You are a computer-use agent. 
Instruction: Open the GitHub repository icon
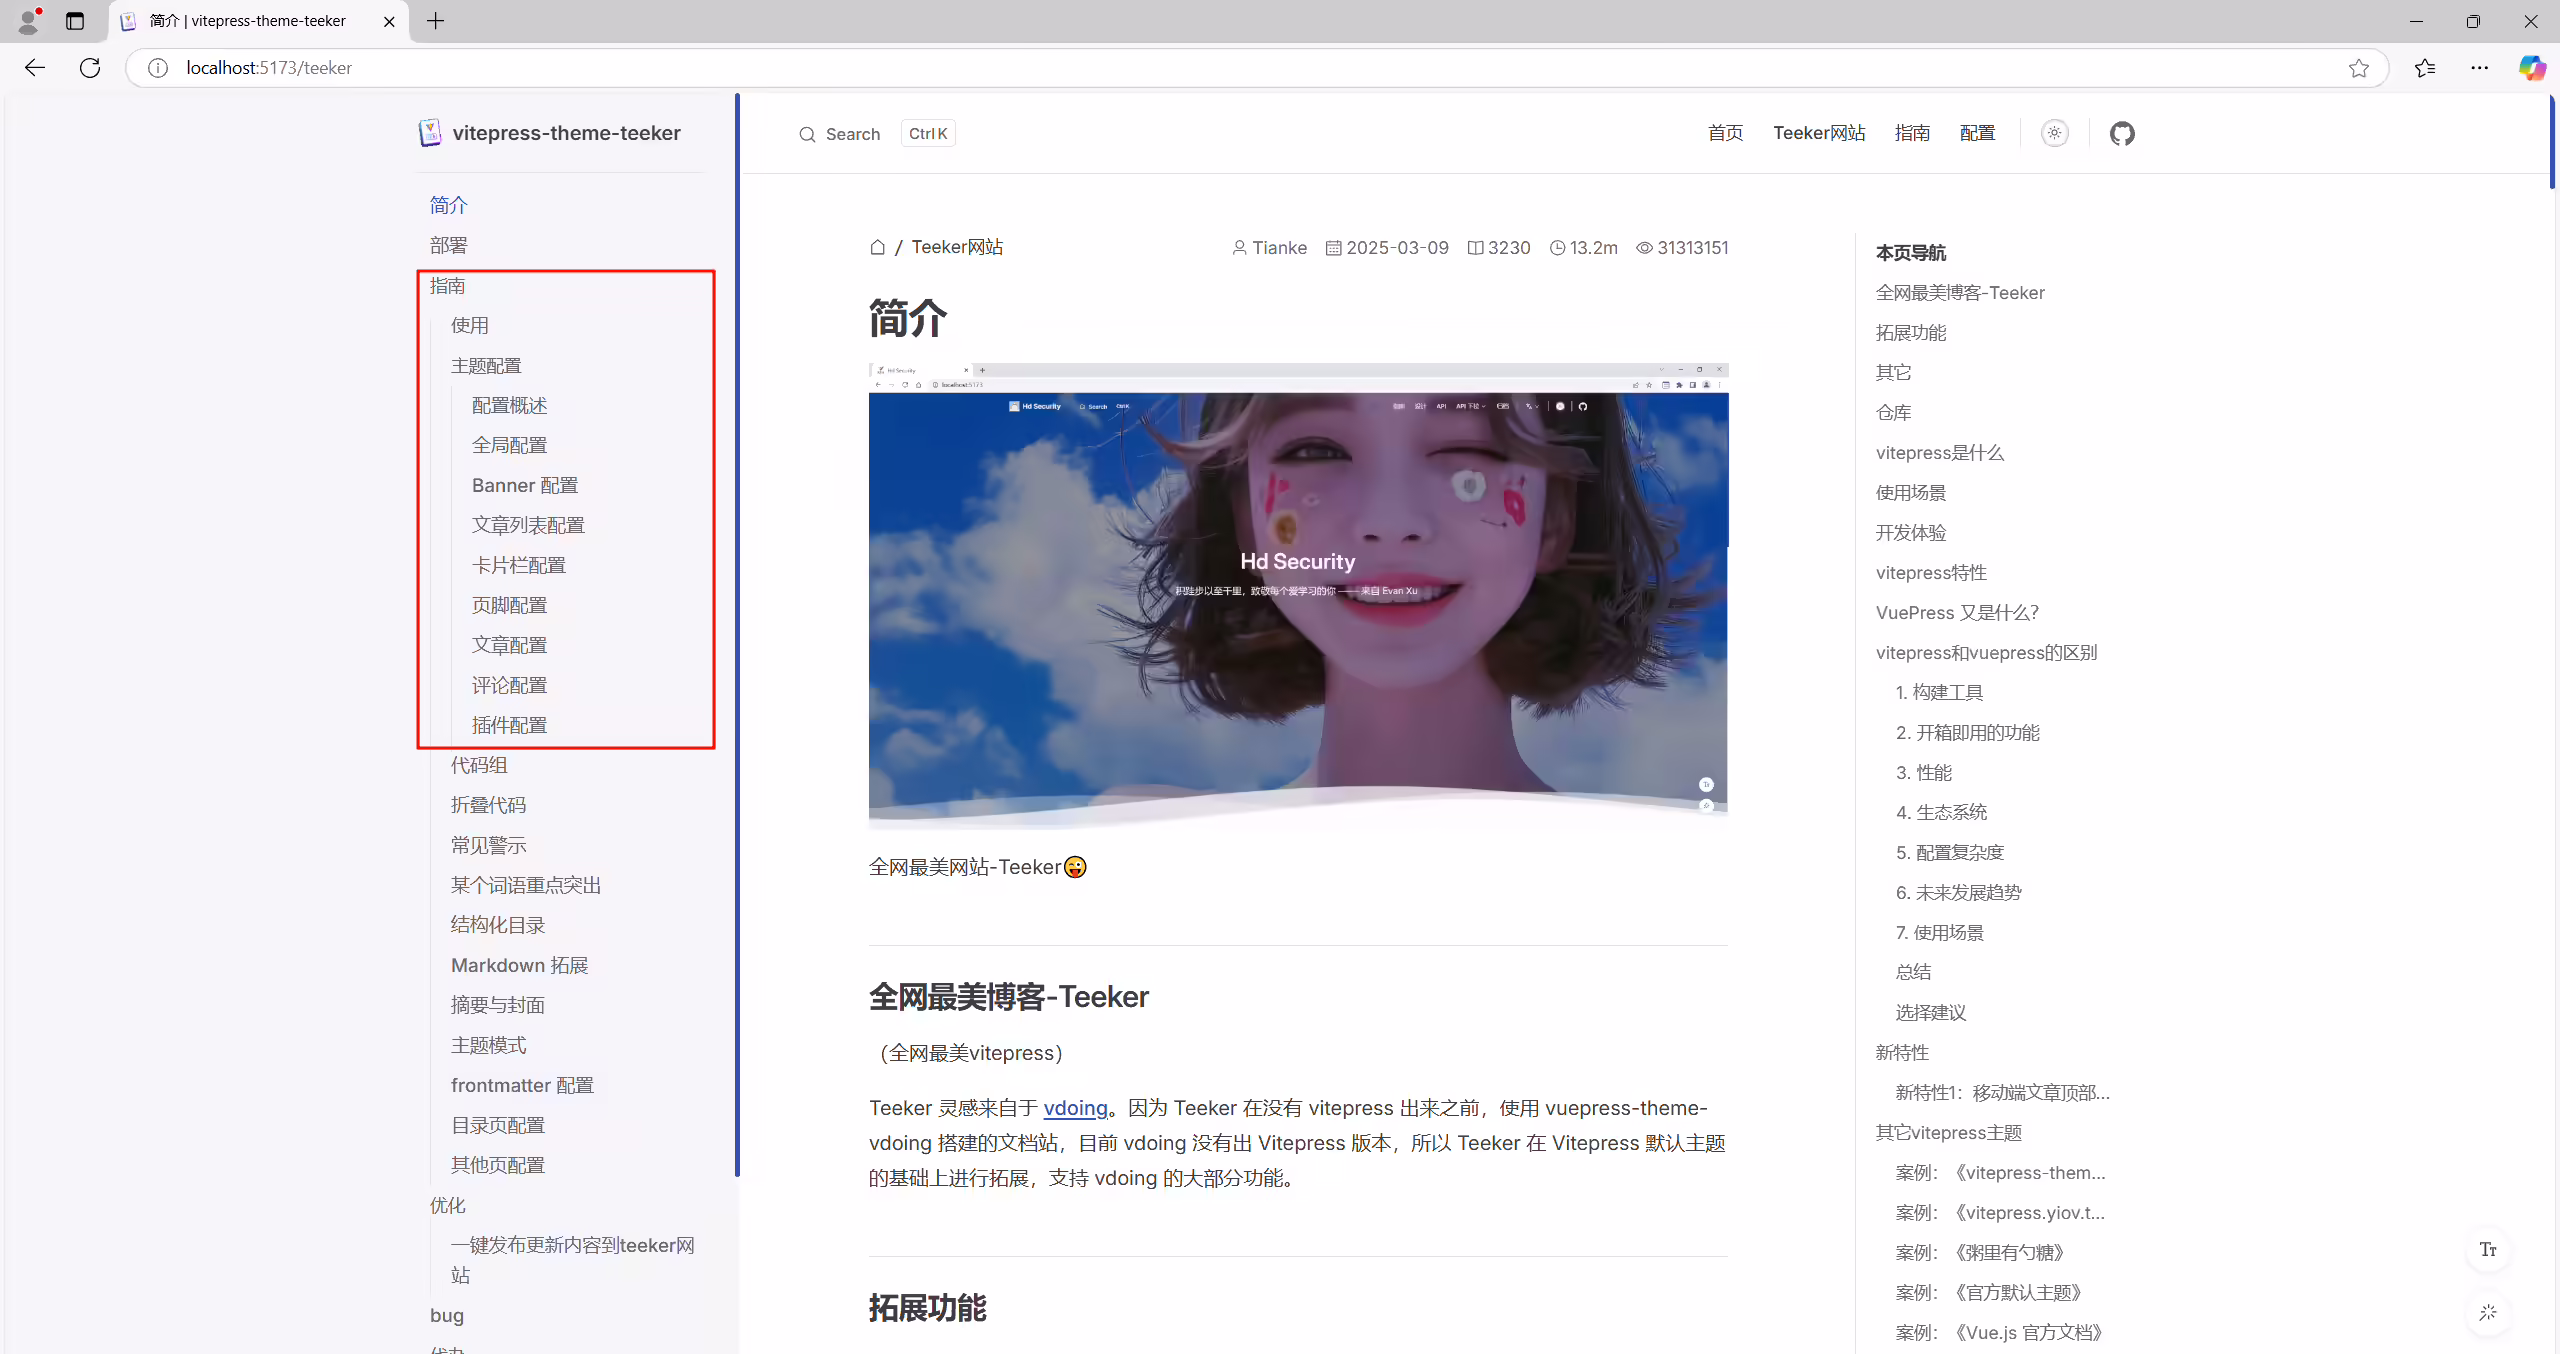[2122, 133]
